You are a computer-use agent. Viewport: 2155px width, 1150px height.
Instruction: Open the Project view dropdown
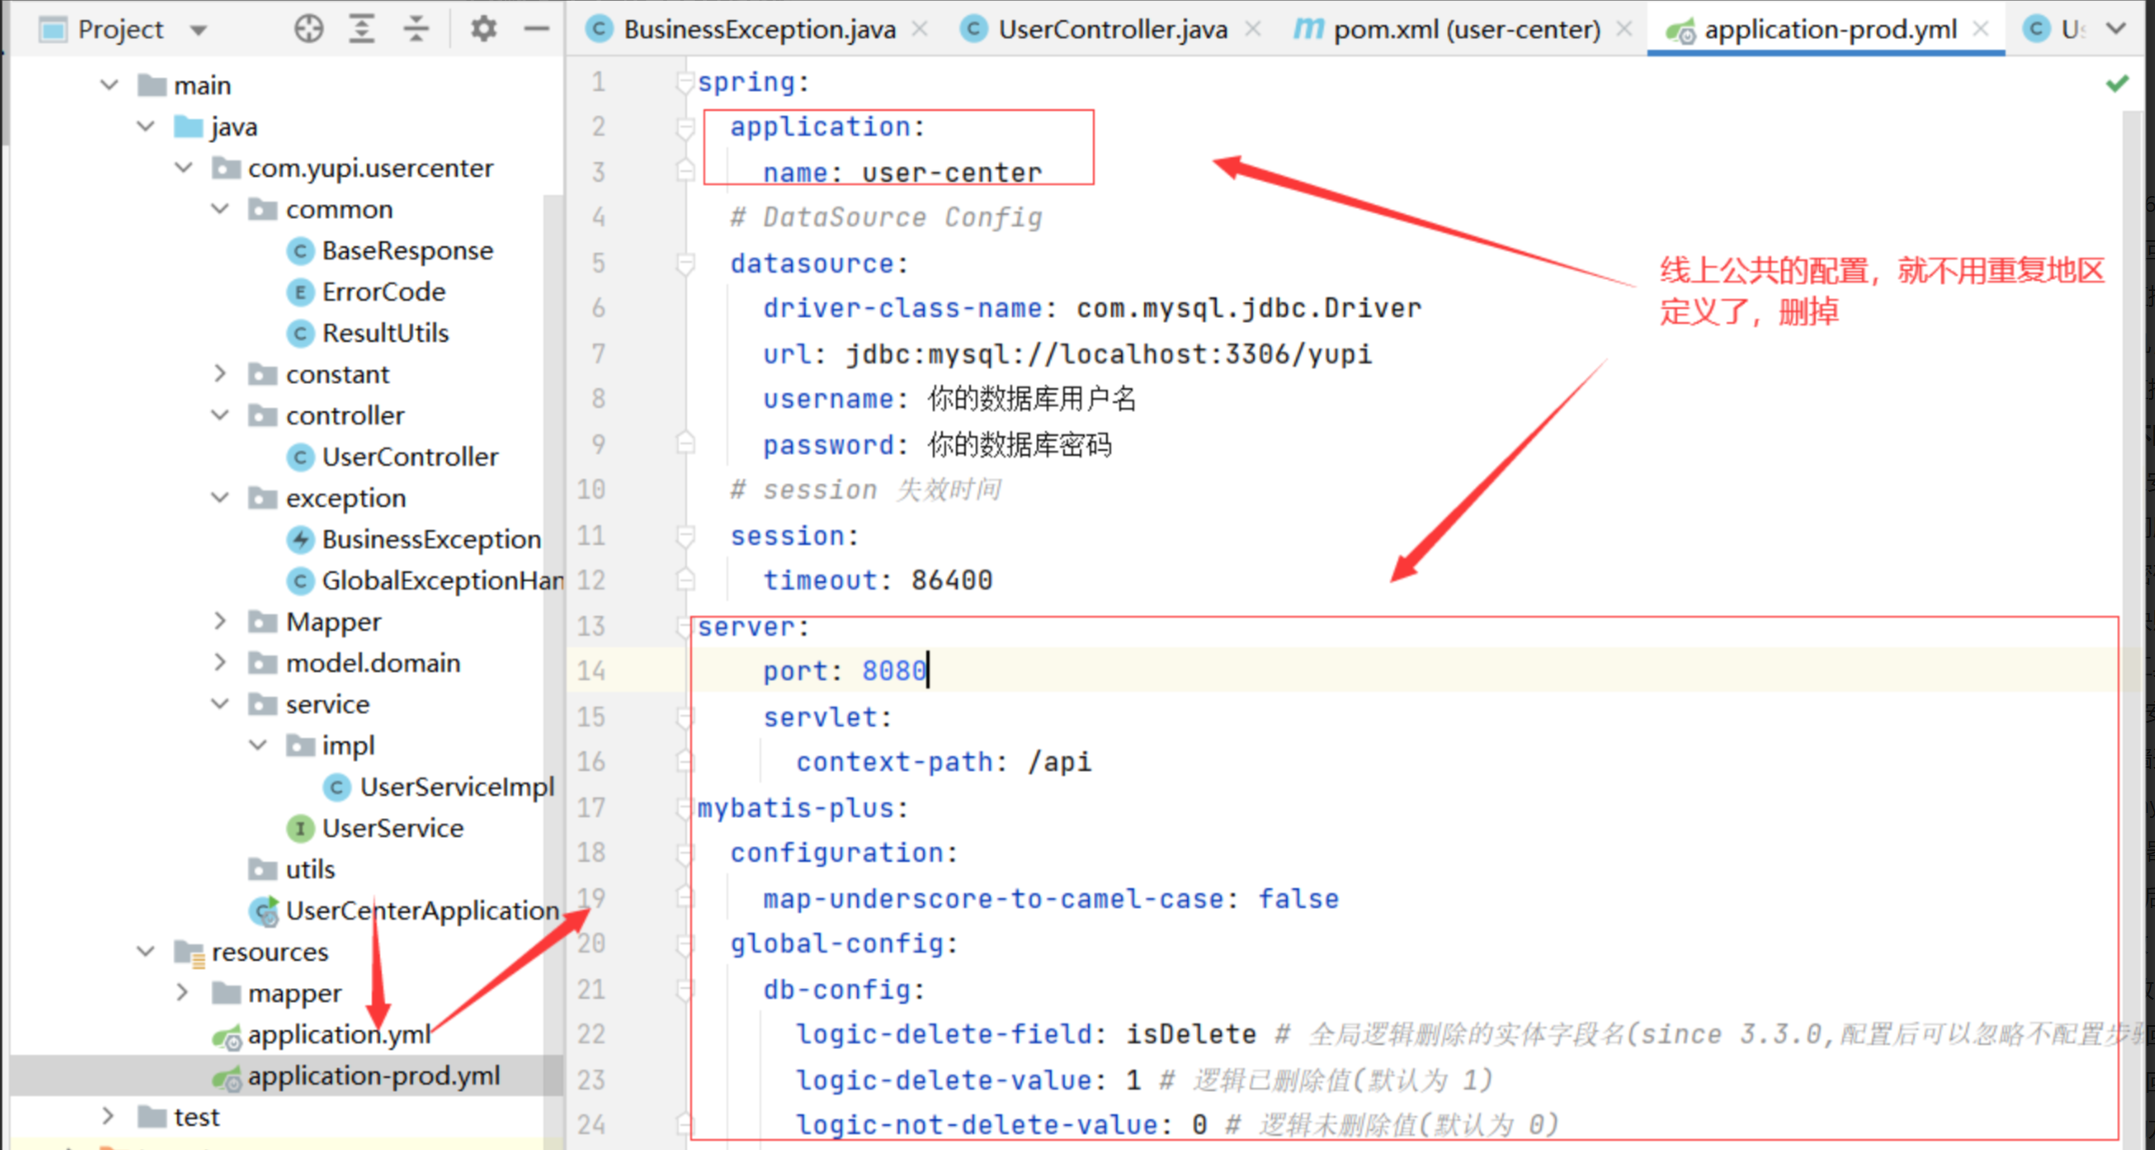pos(199,30)
